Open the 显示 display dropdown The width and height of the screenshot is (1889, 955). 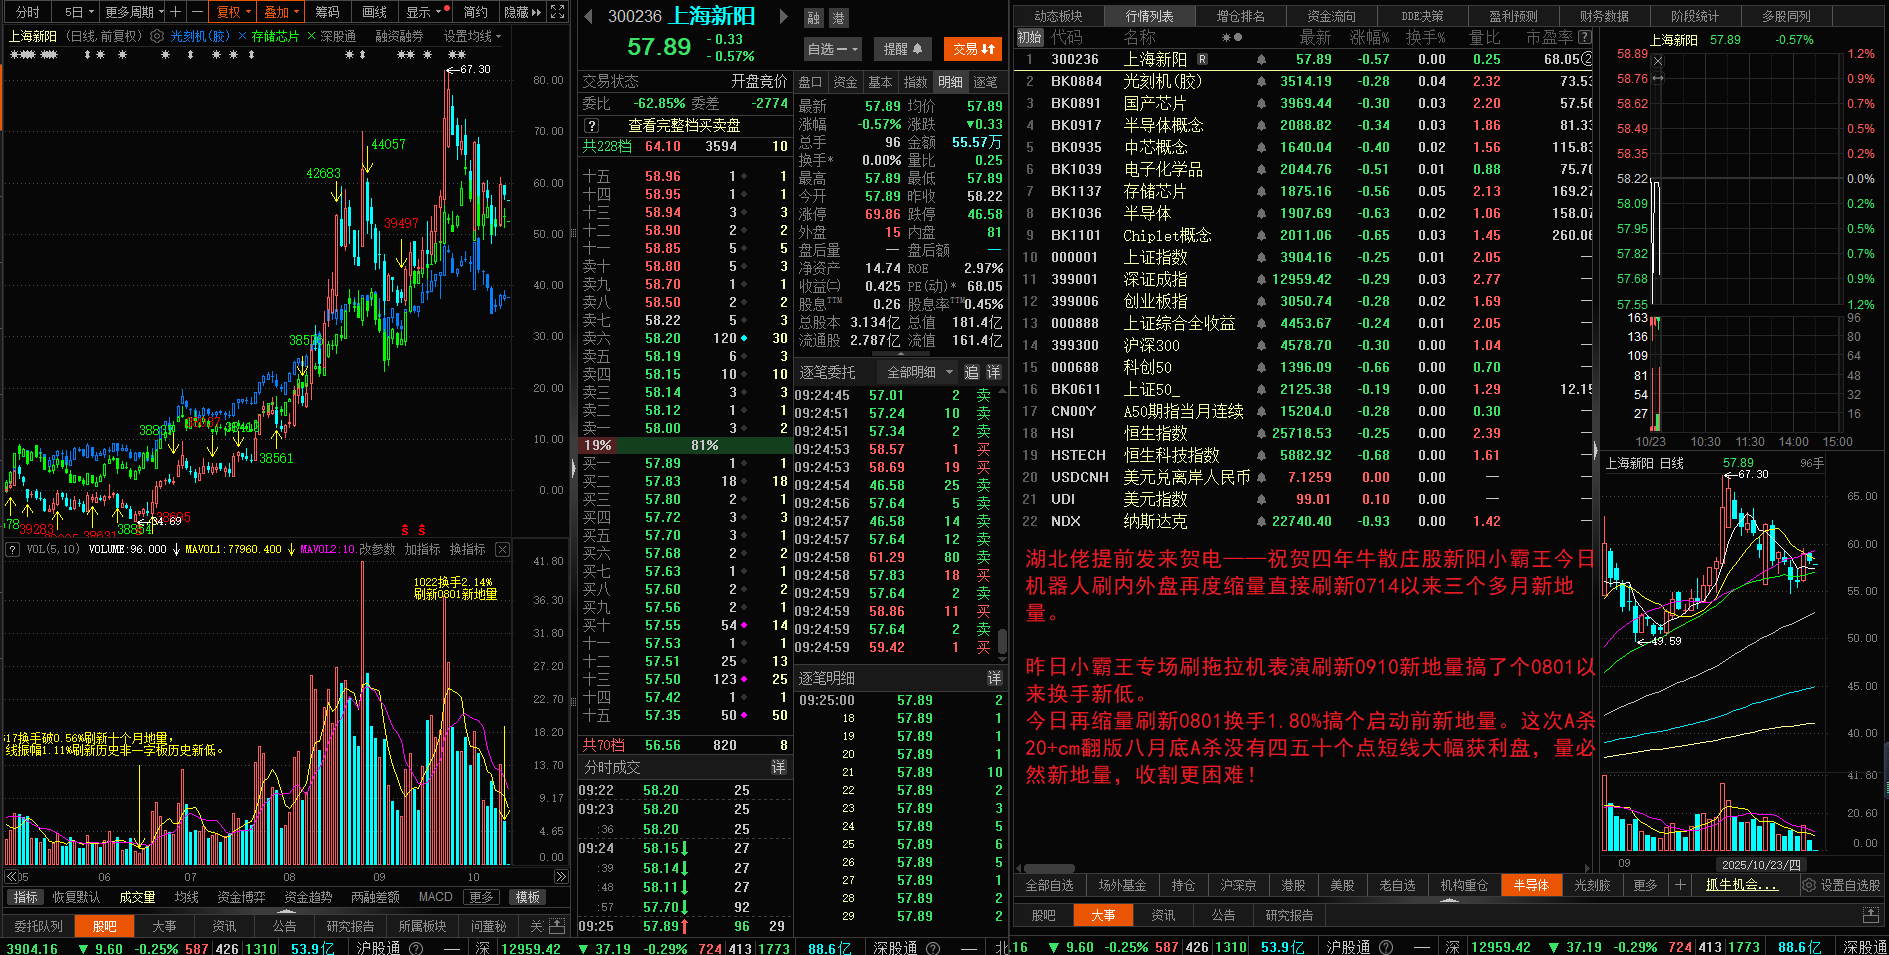pos(424,12)
